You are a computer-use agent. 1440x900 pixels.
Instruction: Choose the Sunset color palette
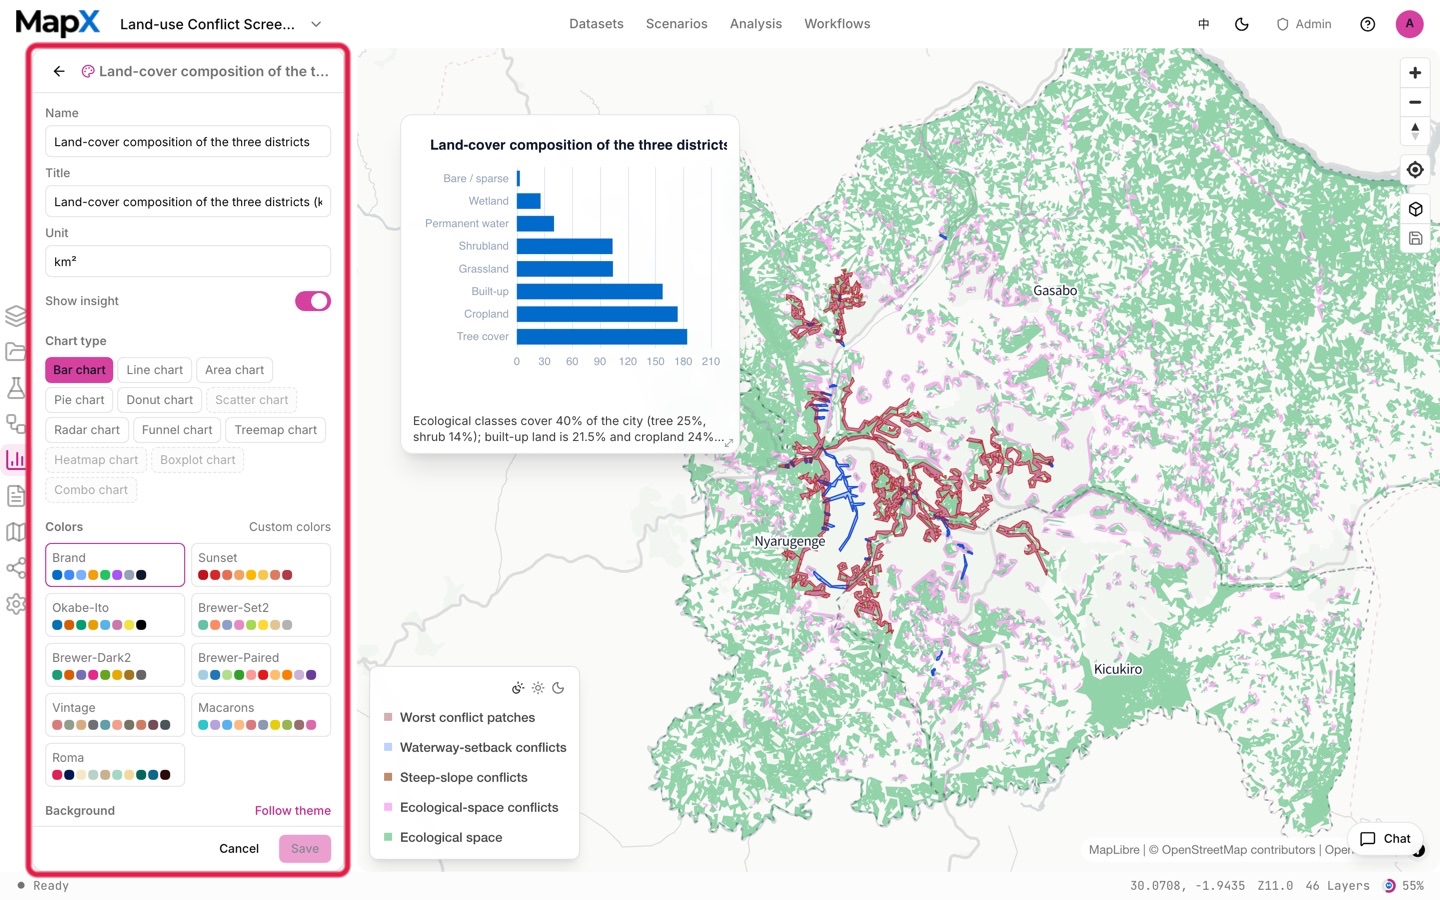click(261, 565)
